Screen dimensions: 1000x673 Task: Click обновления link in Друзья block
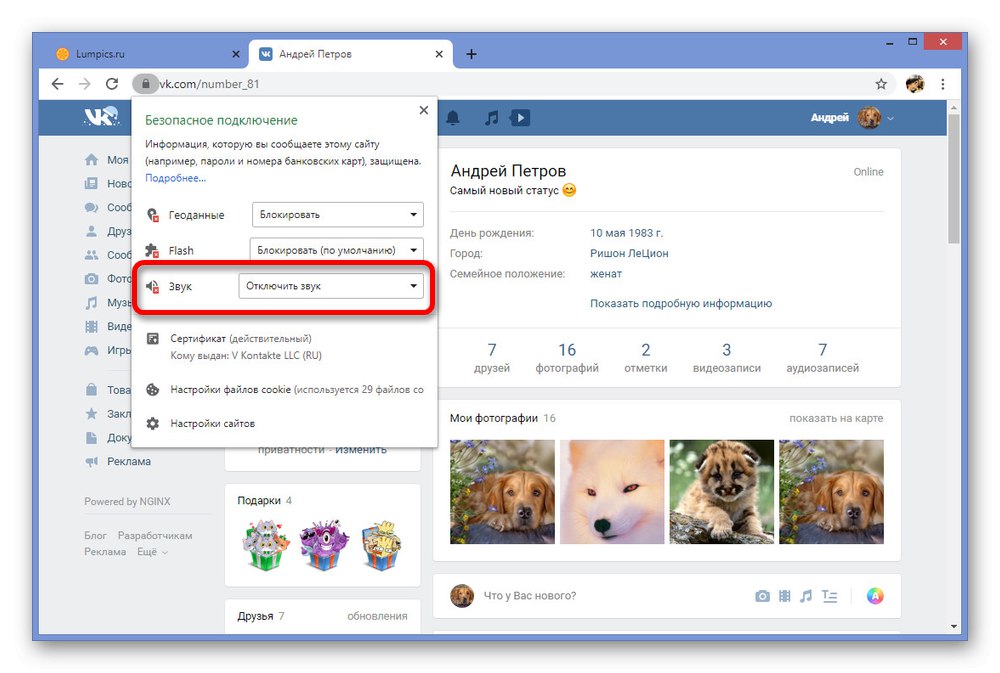[x=377, y=616]
